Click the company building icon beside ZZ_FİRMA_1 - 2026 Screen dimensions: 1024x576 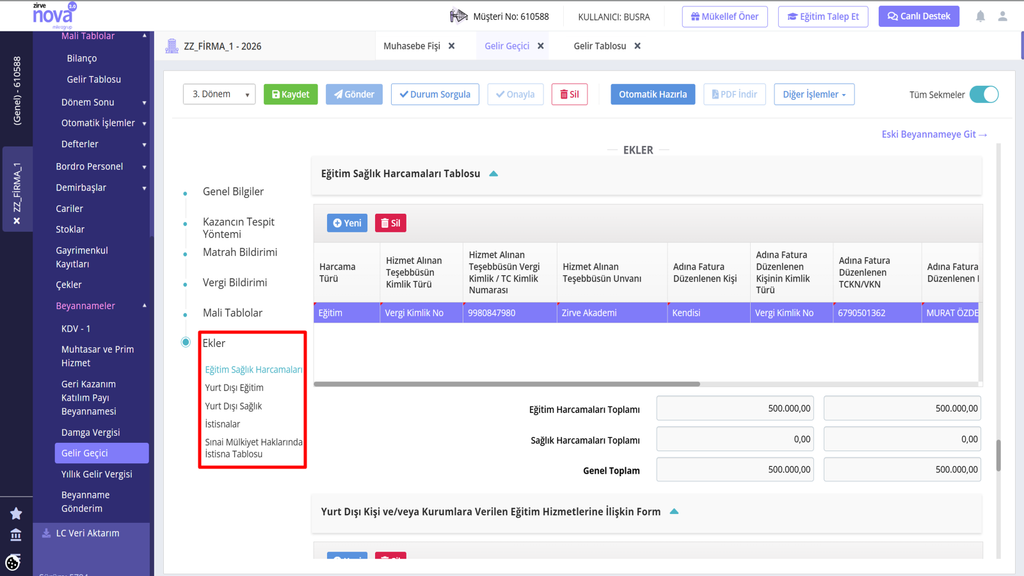coord(172,46)
